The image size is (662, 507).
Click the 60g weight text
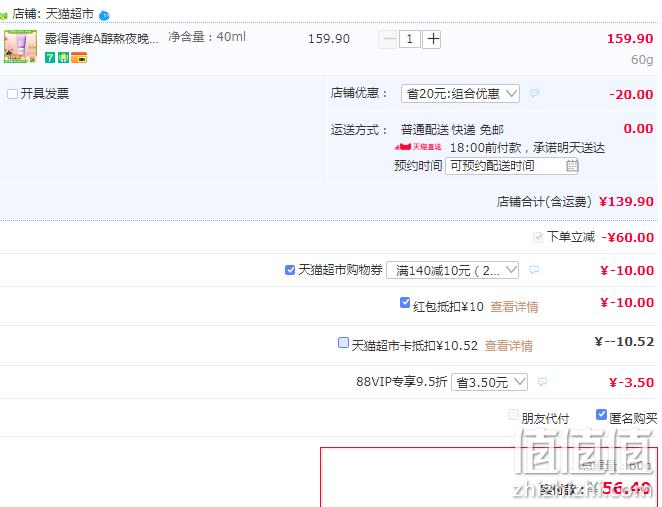click(x=642, y=60)
